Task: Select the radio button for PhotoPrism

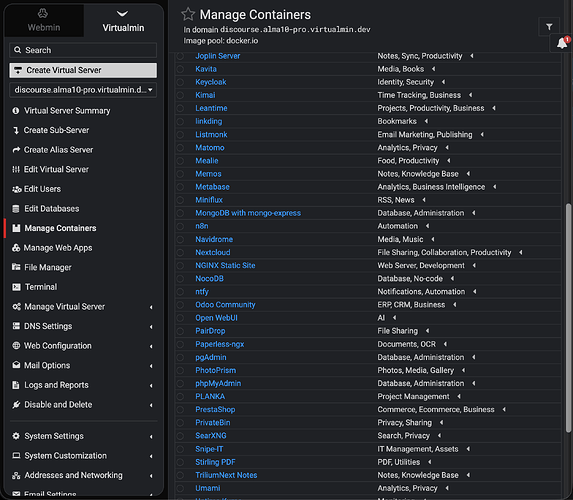Action: (180, 371)
